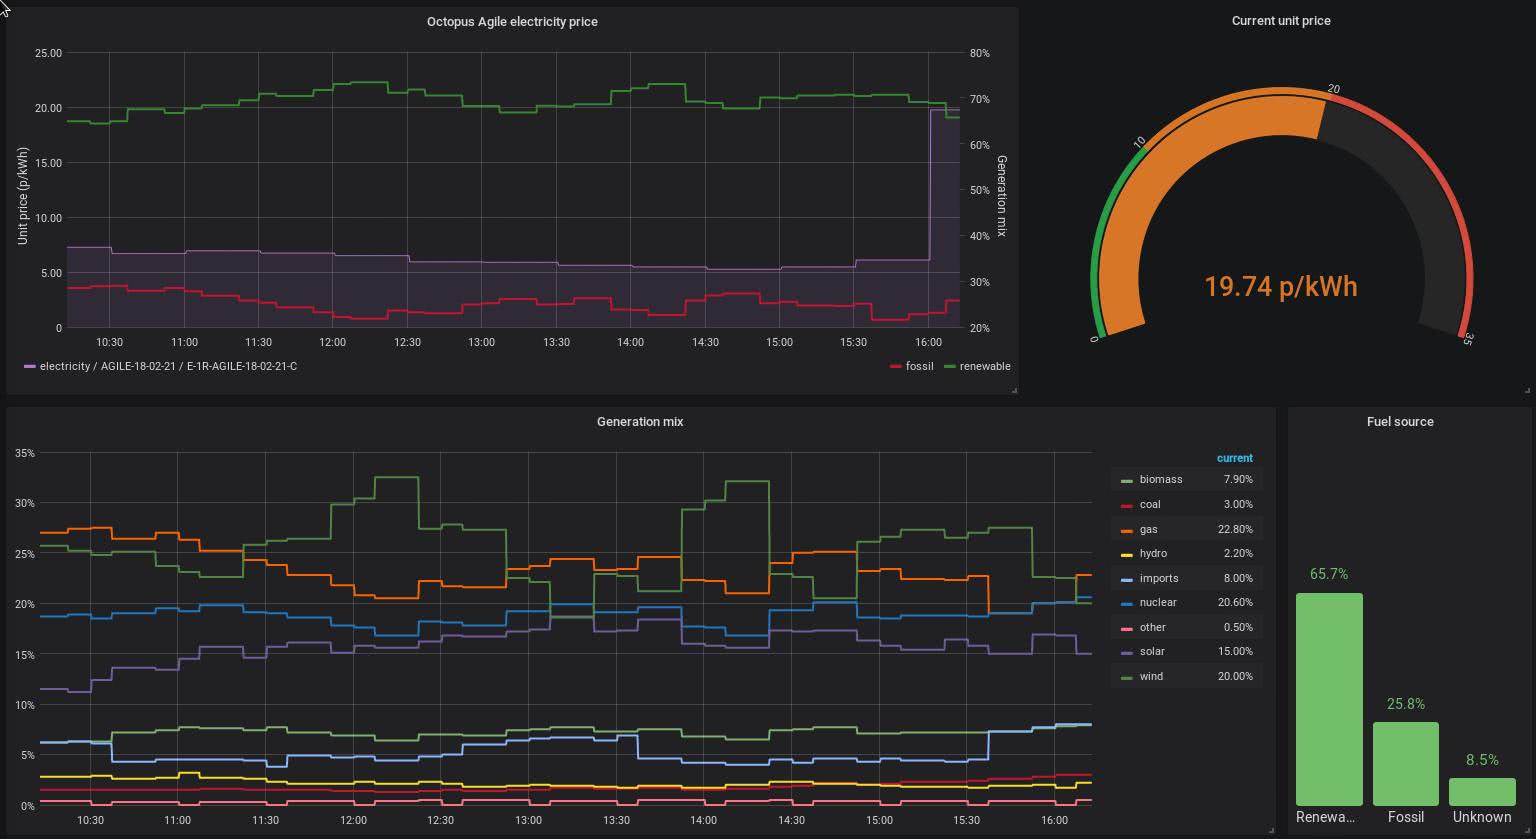Click the 19.74 p/kWh gauge value

(x=1280, y=286)
